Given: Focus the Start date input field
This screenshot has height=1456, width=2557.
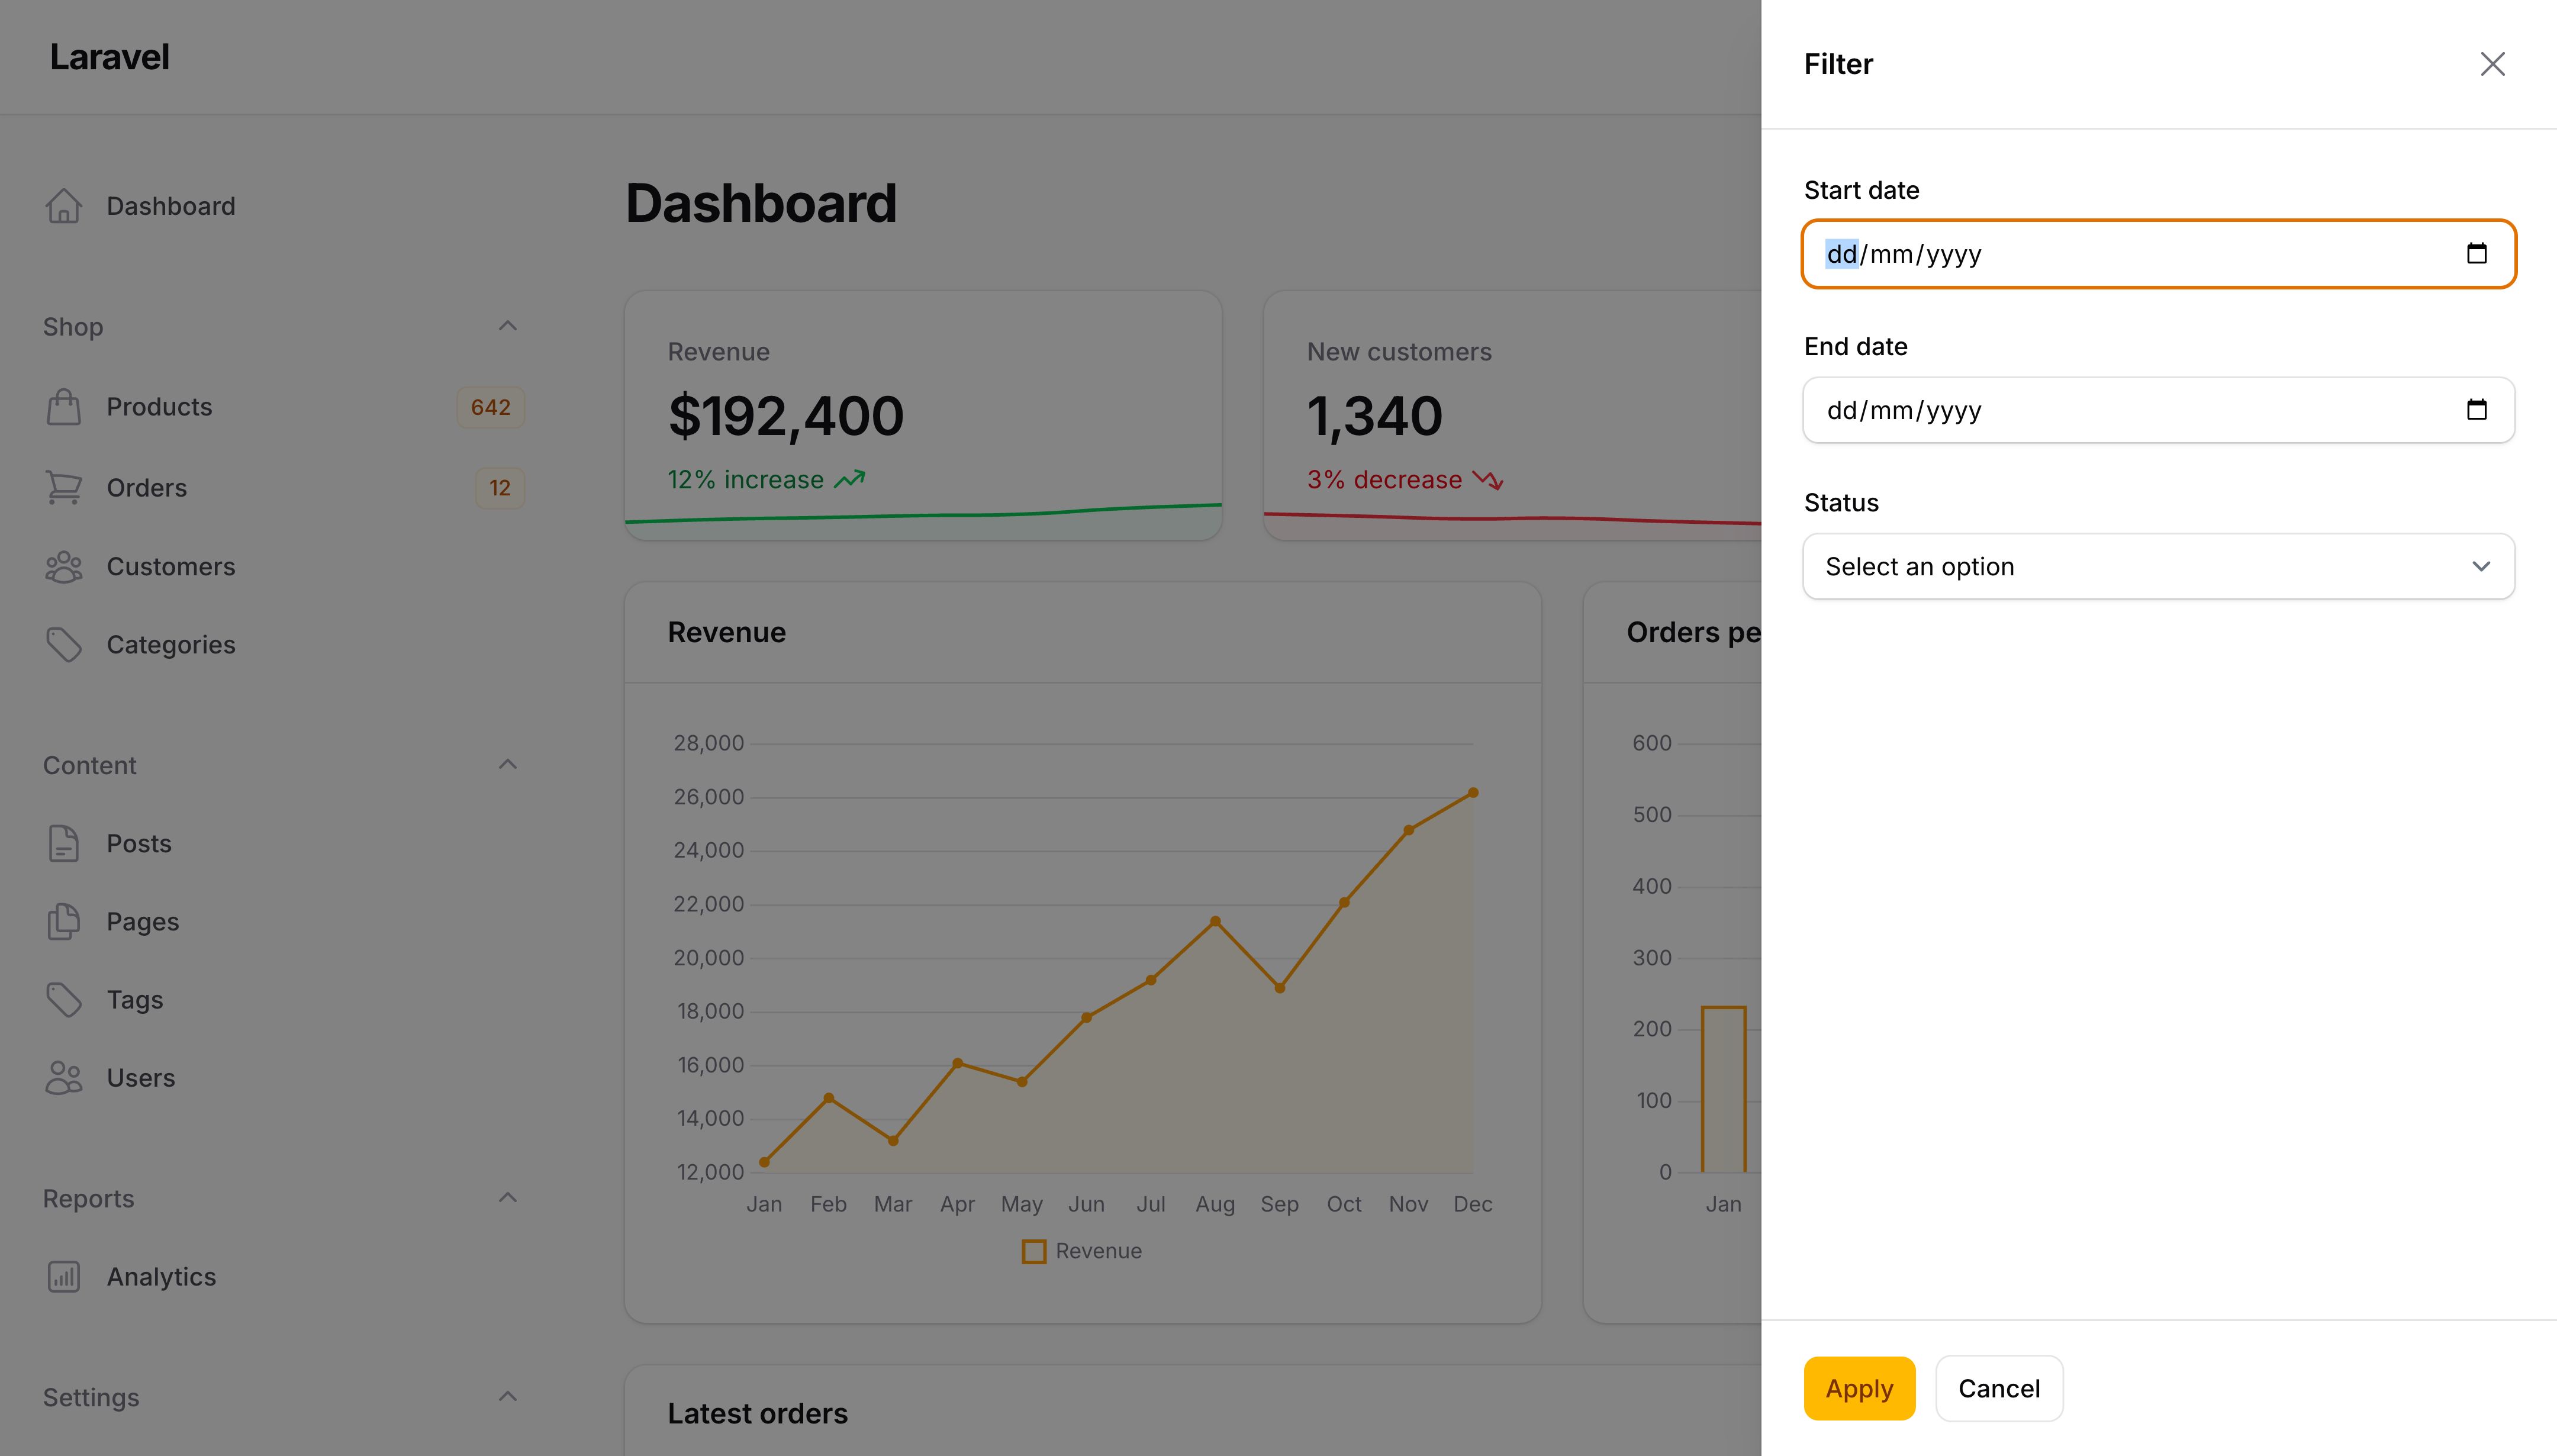Looking at the screenshot, I should tap(2158, 254).
